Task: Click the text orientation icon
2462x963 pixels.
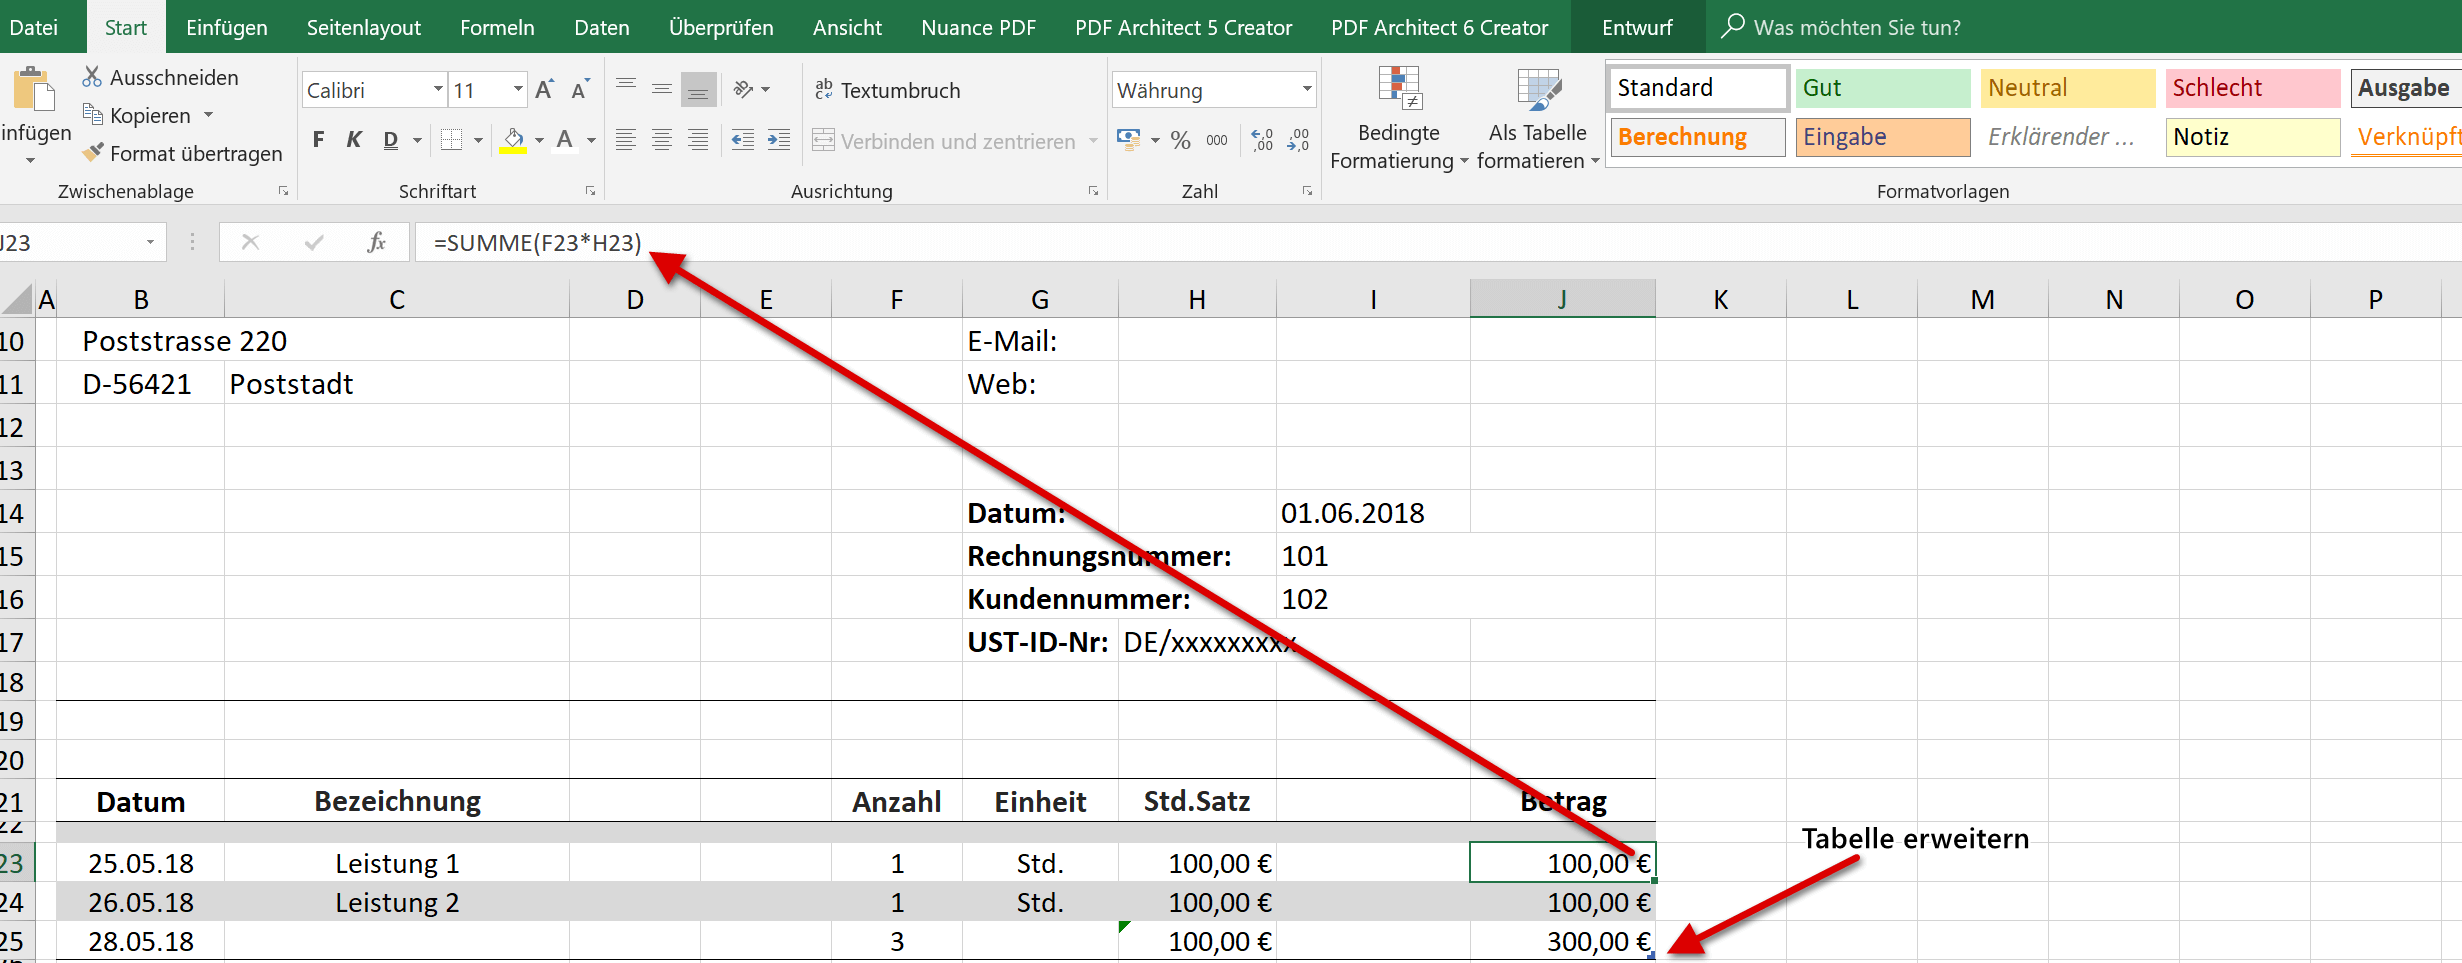Action: click(x=744, y=89)
